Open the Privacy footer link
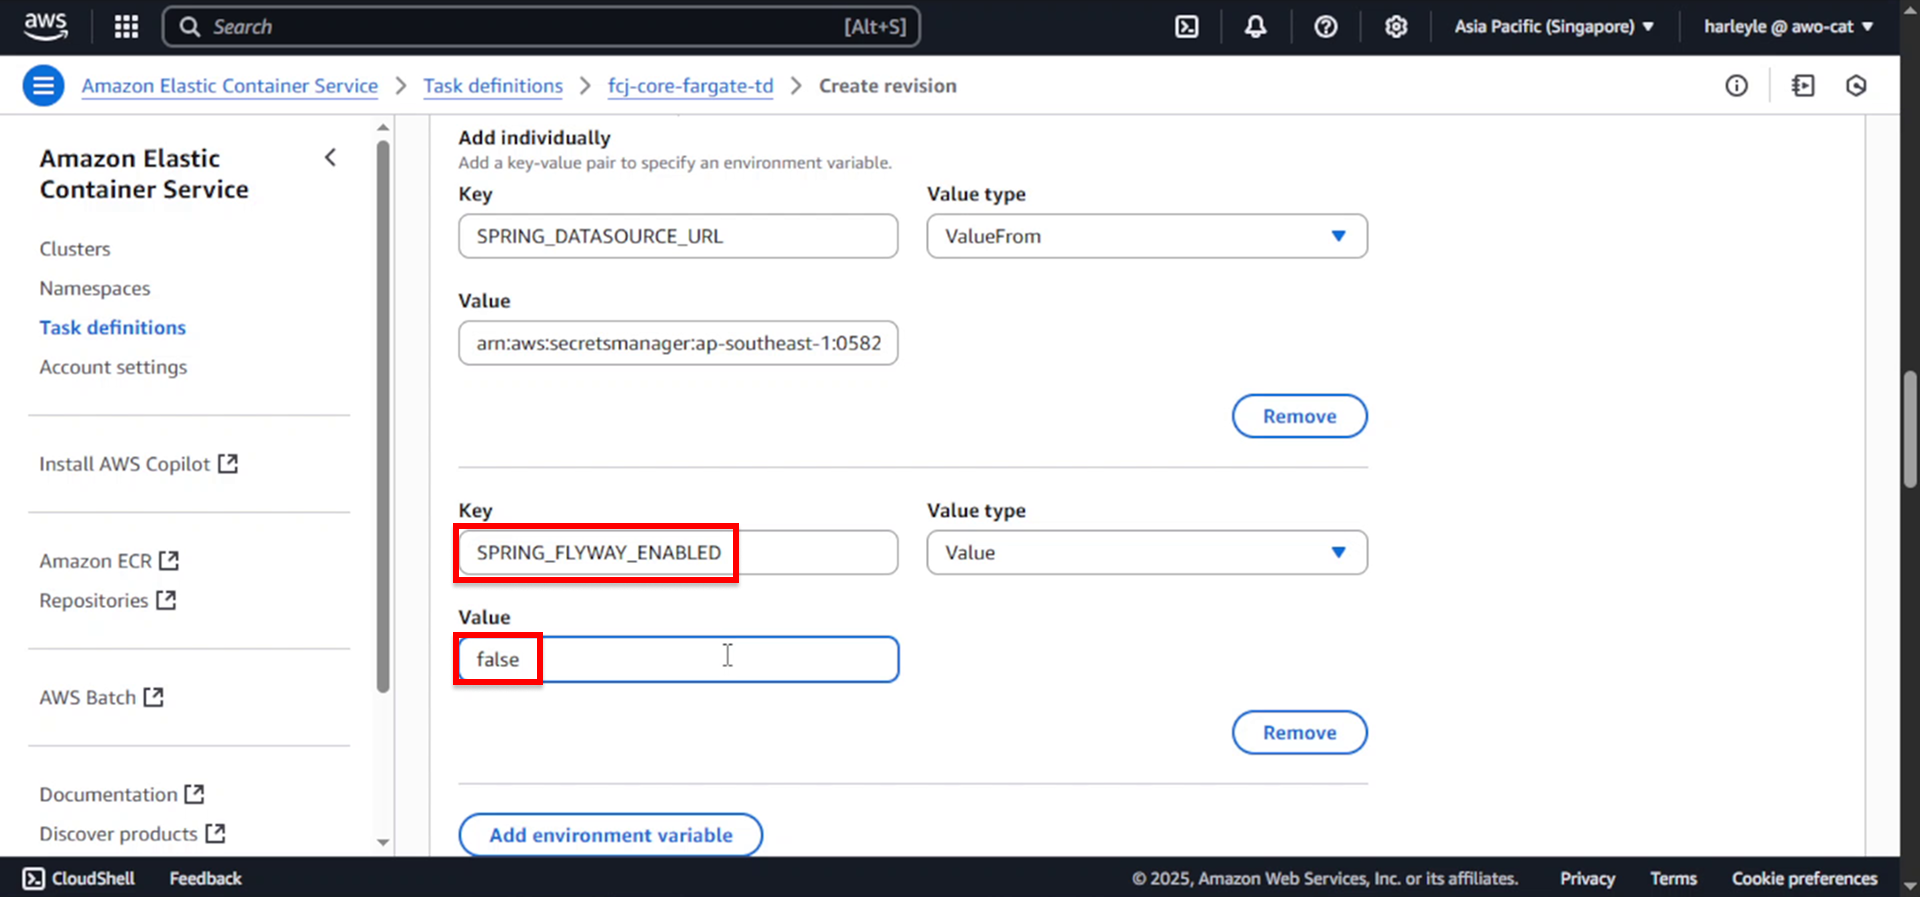This screenshot has height=897, width=1920. [1587, 878]
